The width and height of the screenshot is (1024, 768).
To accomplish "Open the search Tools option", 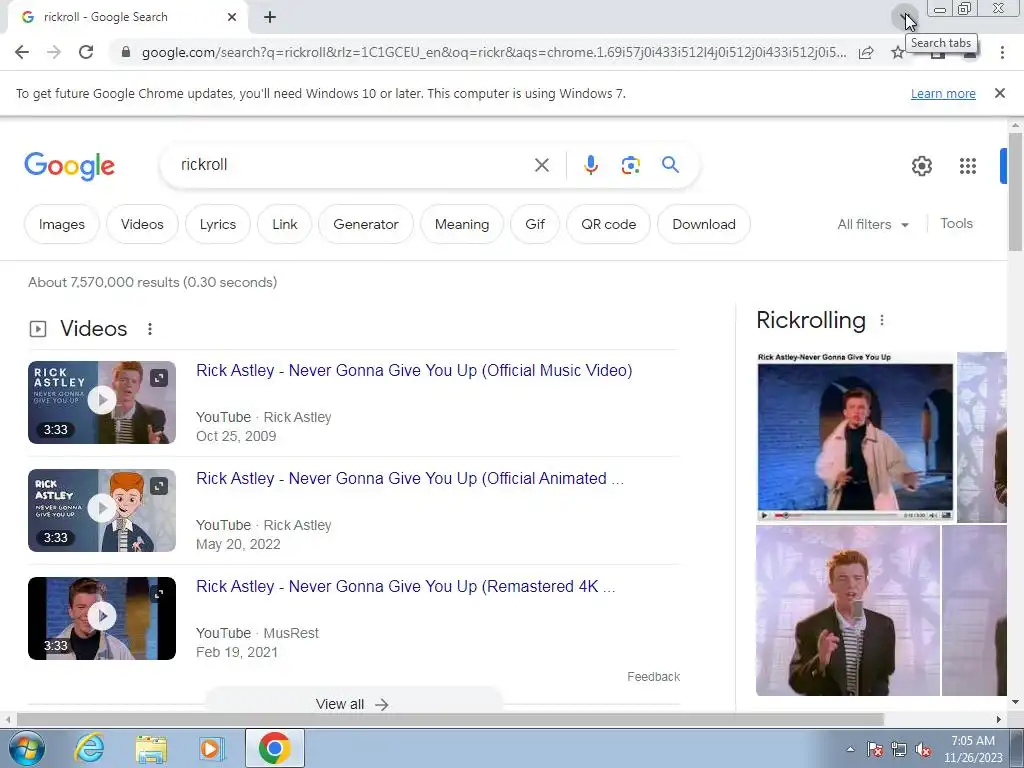I will point(956,223).
